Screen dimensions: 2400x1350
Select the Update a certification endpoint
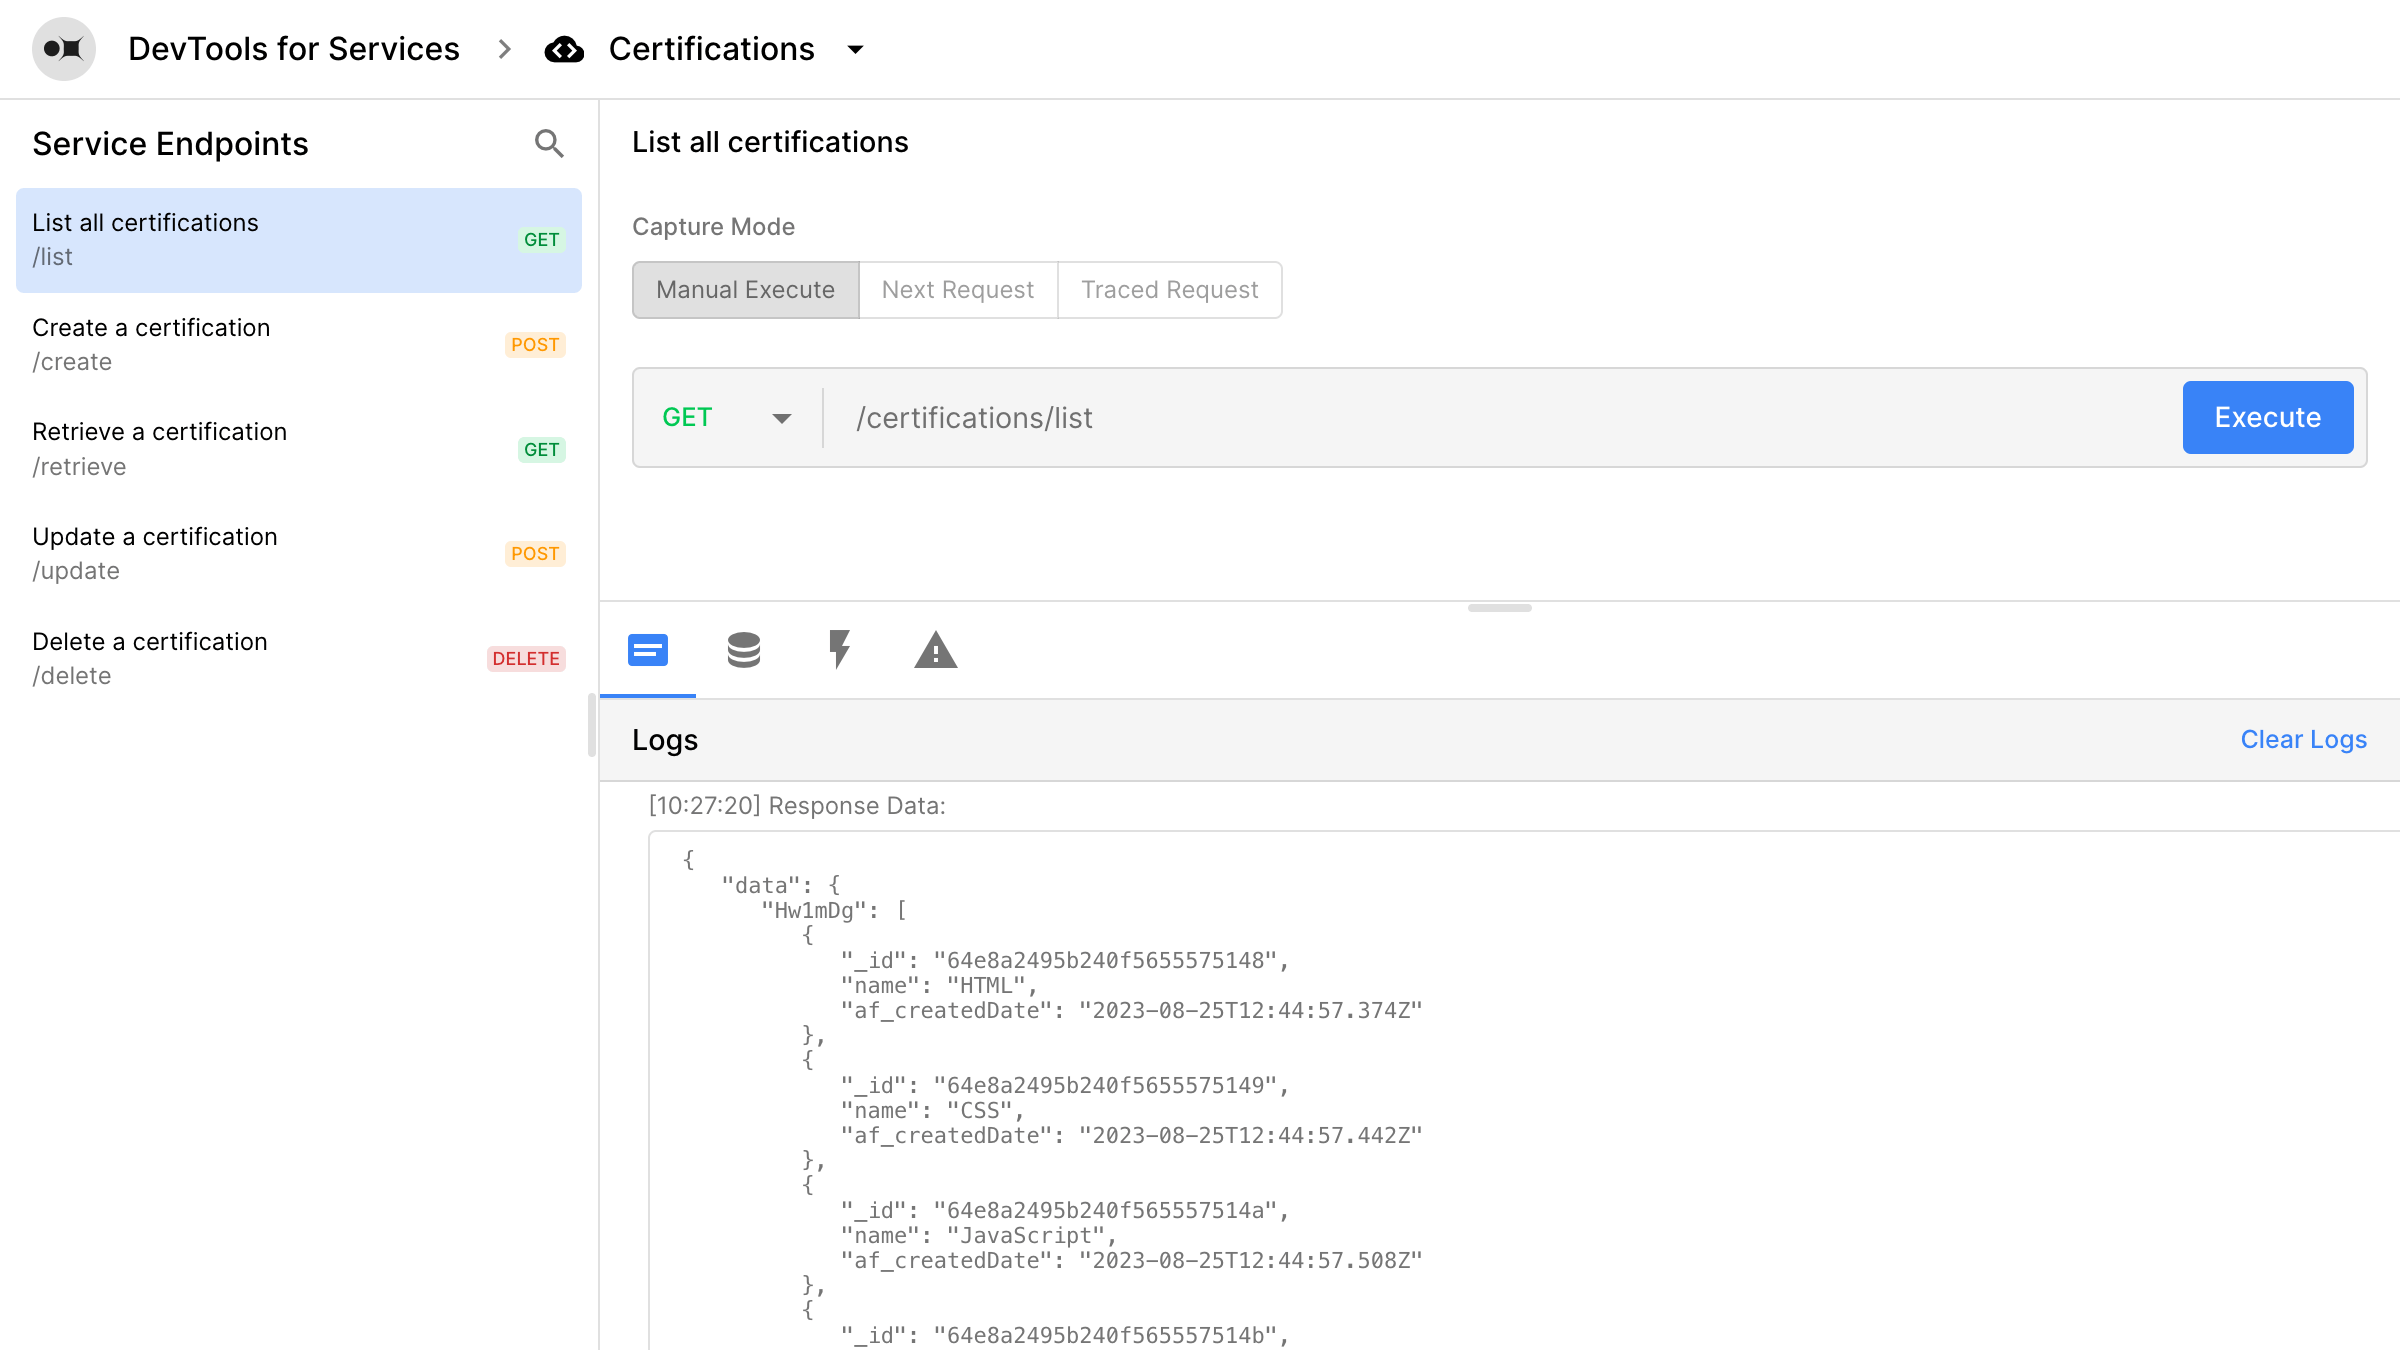[x=299, y=554]
